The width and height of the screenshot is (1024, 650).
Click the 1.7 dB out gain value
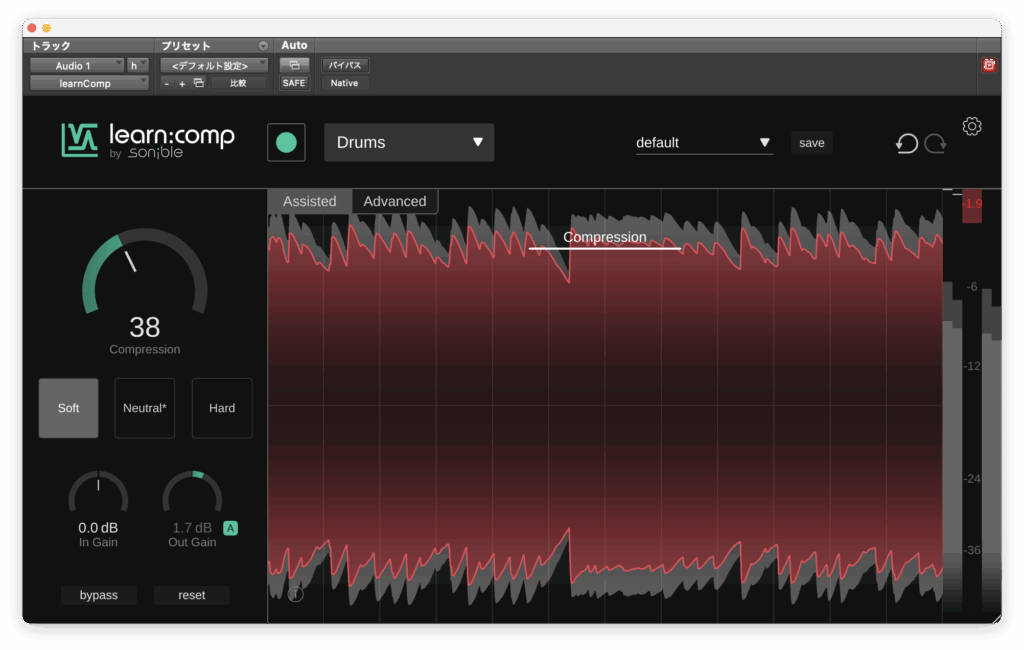(x=192, y=528)
